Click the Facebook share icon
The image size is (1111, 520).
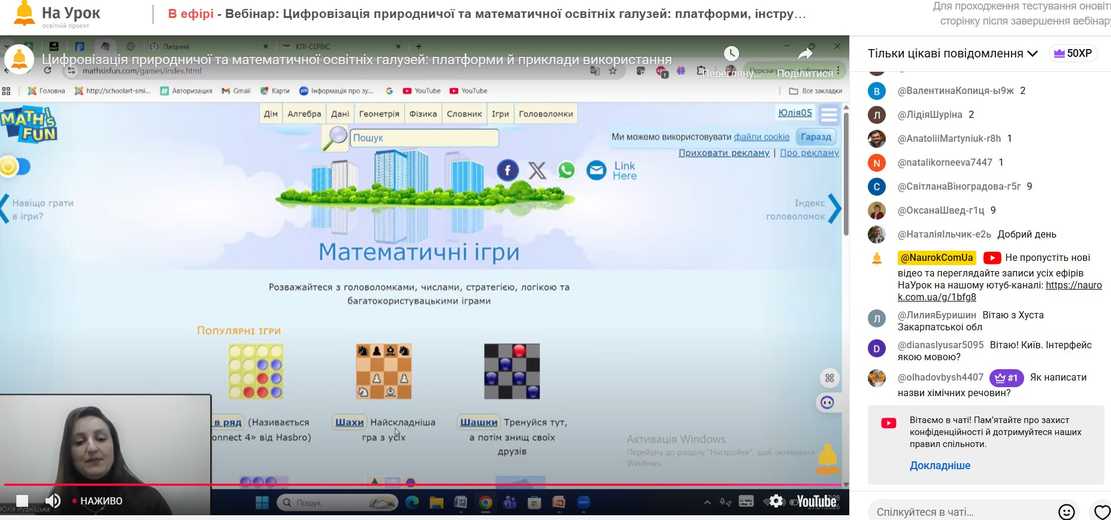click(x=508, y=170)
